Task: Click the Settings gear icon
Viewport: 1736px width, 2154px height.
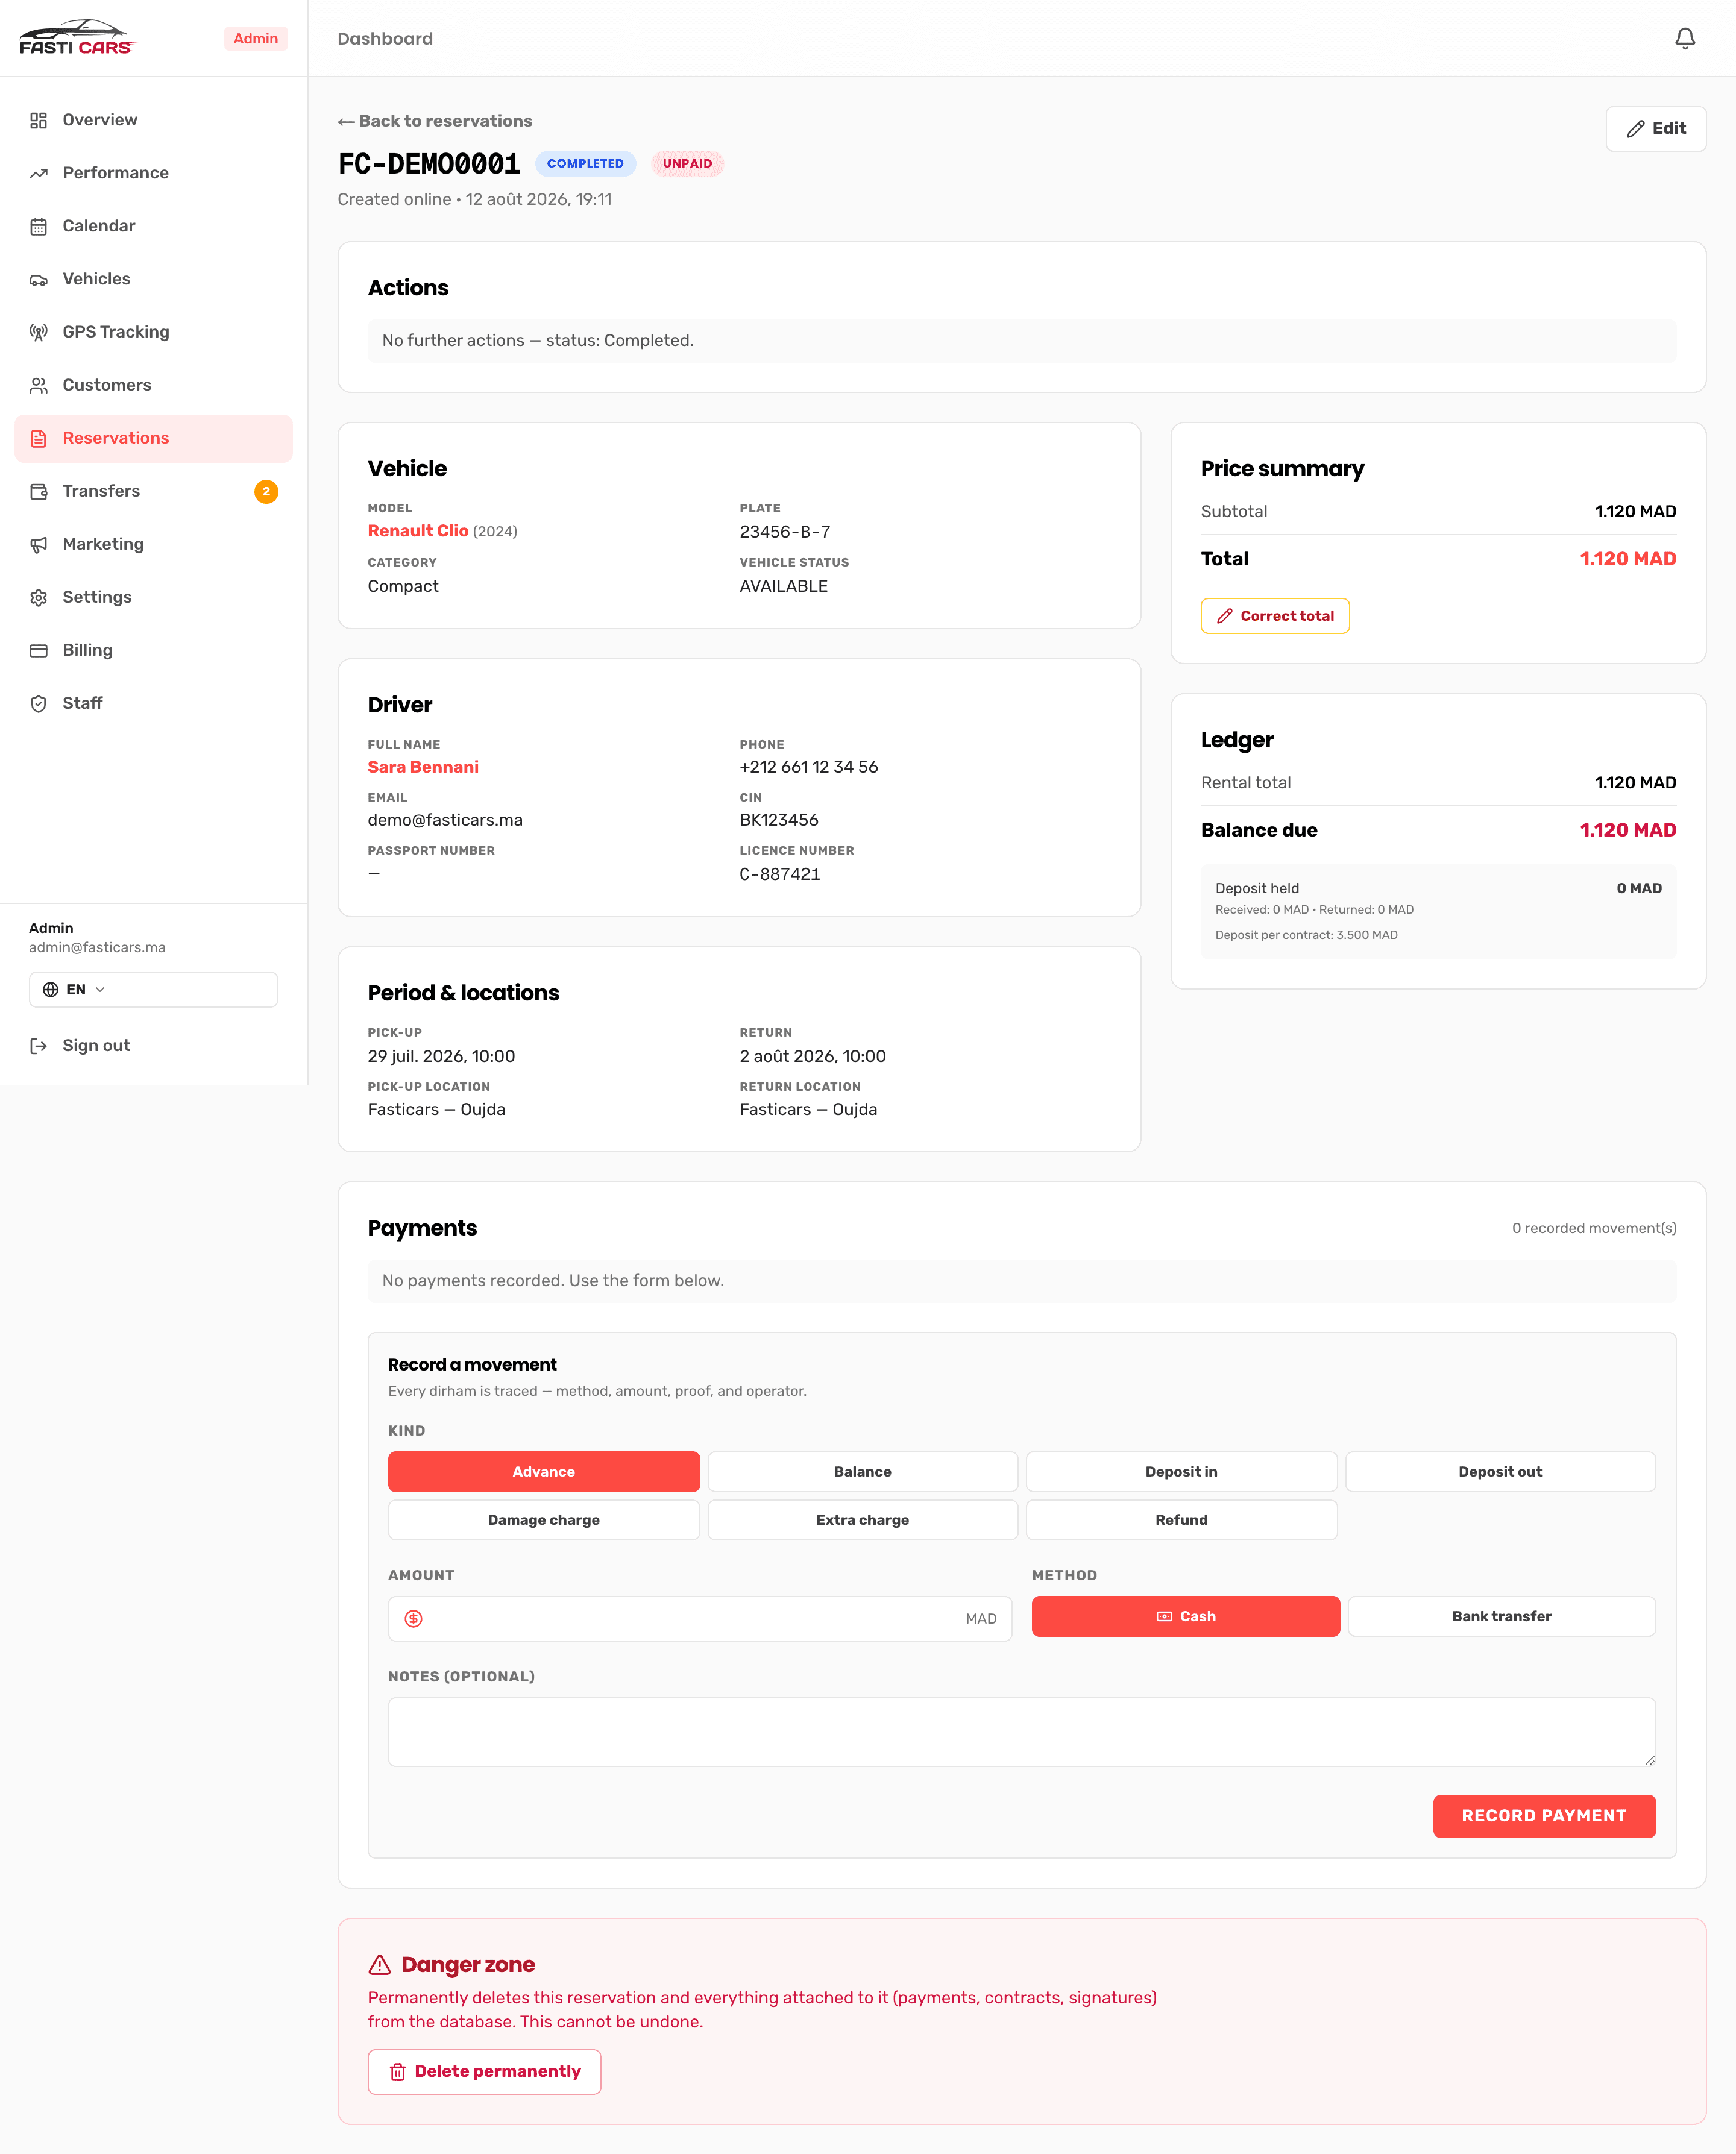Action: (x=39, y=597)
